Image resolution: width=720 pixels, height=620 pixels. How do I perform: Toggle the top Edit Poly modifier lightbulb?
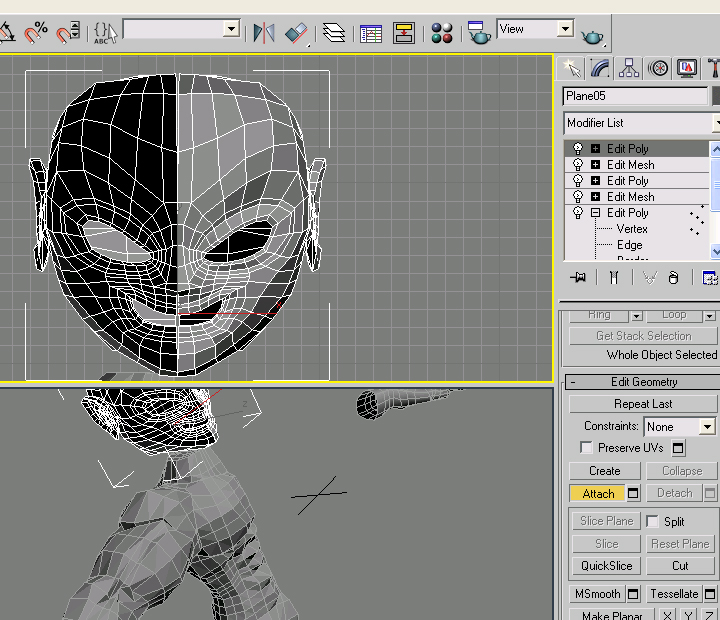coord(577,149)
